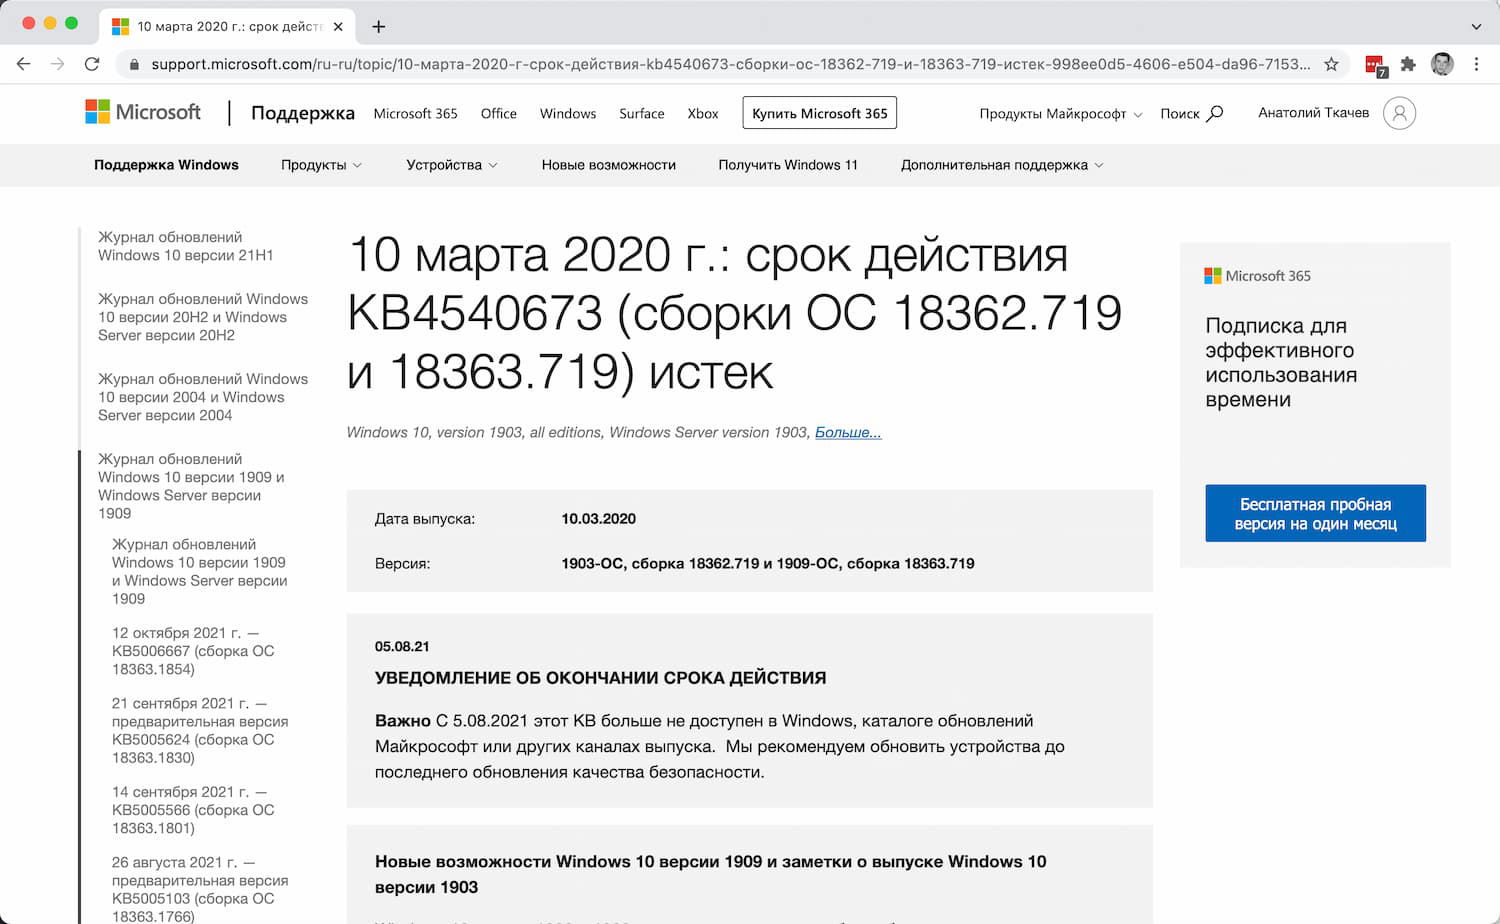Viewport: 1500px width, 924px height.
Task: Open the Поддержка link in the header
Action: (x=303, y=113)
